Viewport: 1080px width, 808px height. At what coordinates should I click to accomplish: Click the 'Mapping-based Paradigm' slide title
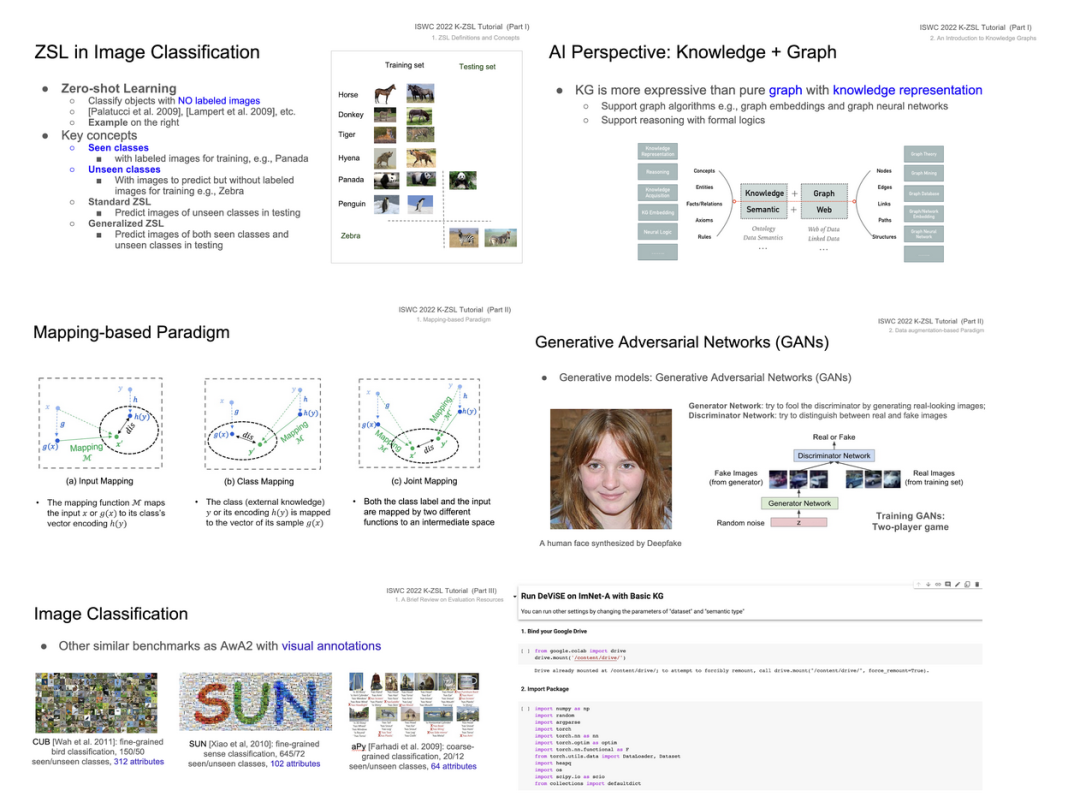click(132, 333)
